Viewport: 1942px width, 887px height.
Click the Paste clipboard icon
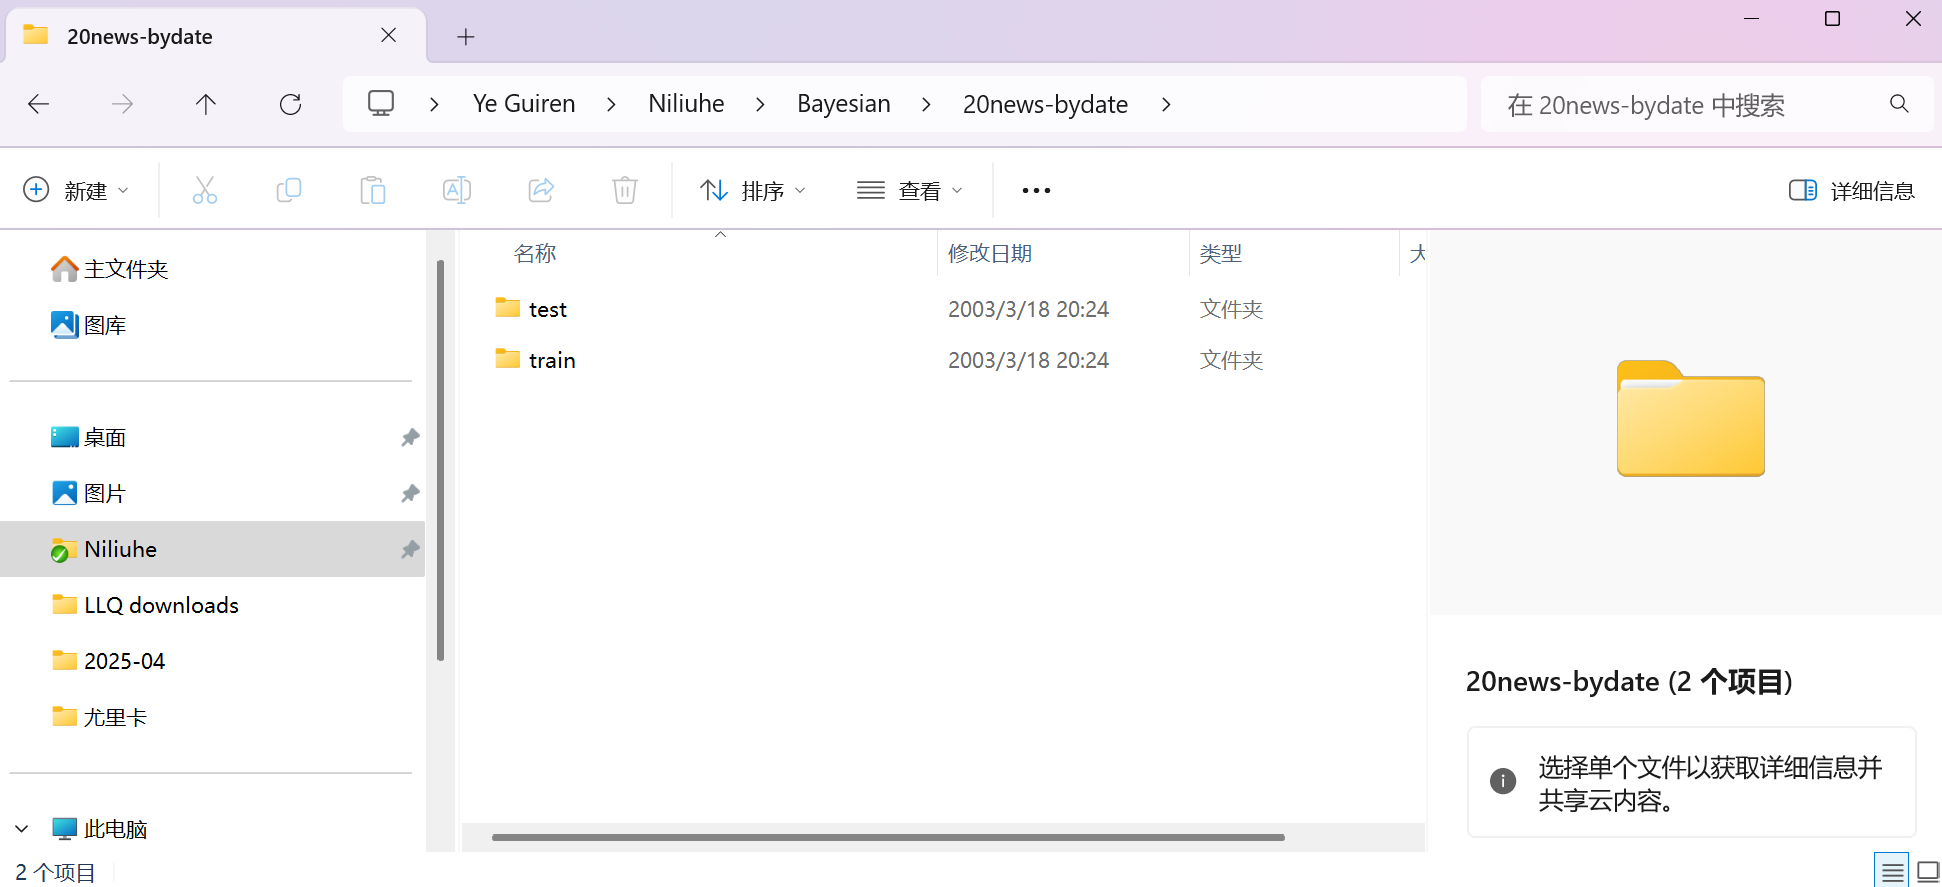(373, 190)
